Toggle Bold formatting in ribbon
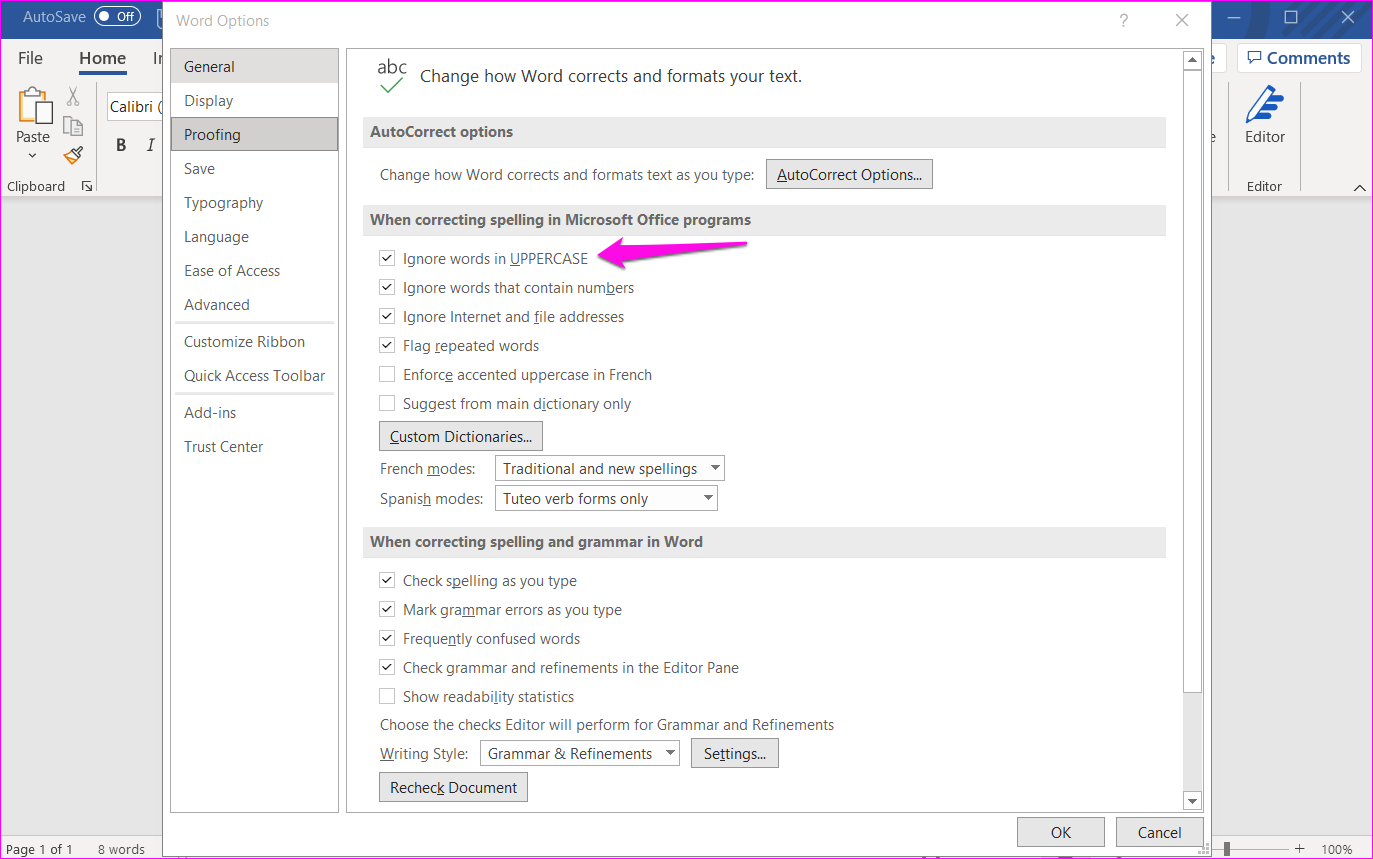1373x859 pixels. click(121, 145)
